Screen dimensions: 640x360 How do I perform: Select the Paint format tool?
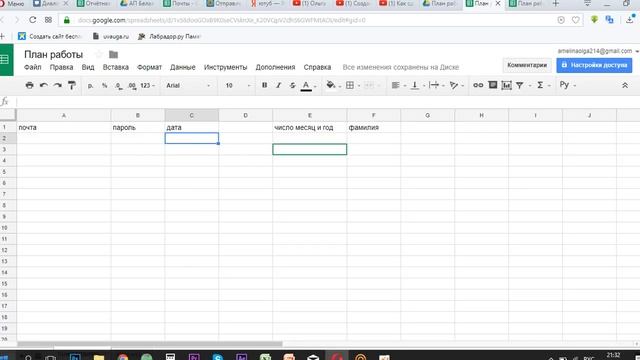click(72, 85)
